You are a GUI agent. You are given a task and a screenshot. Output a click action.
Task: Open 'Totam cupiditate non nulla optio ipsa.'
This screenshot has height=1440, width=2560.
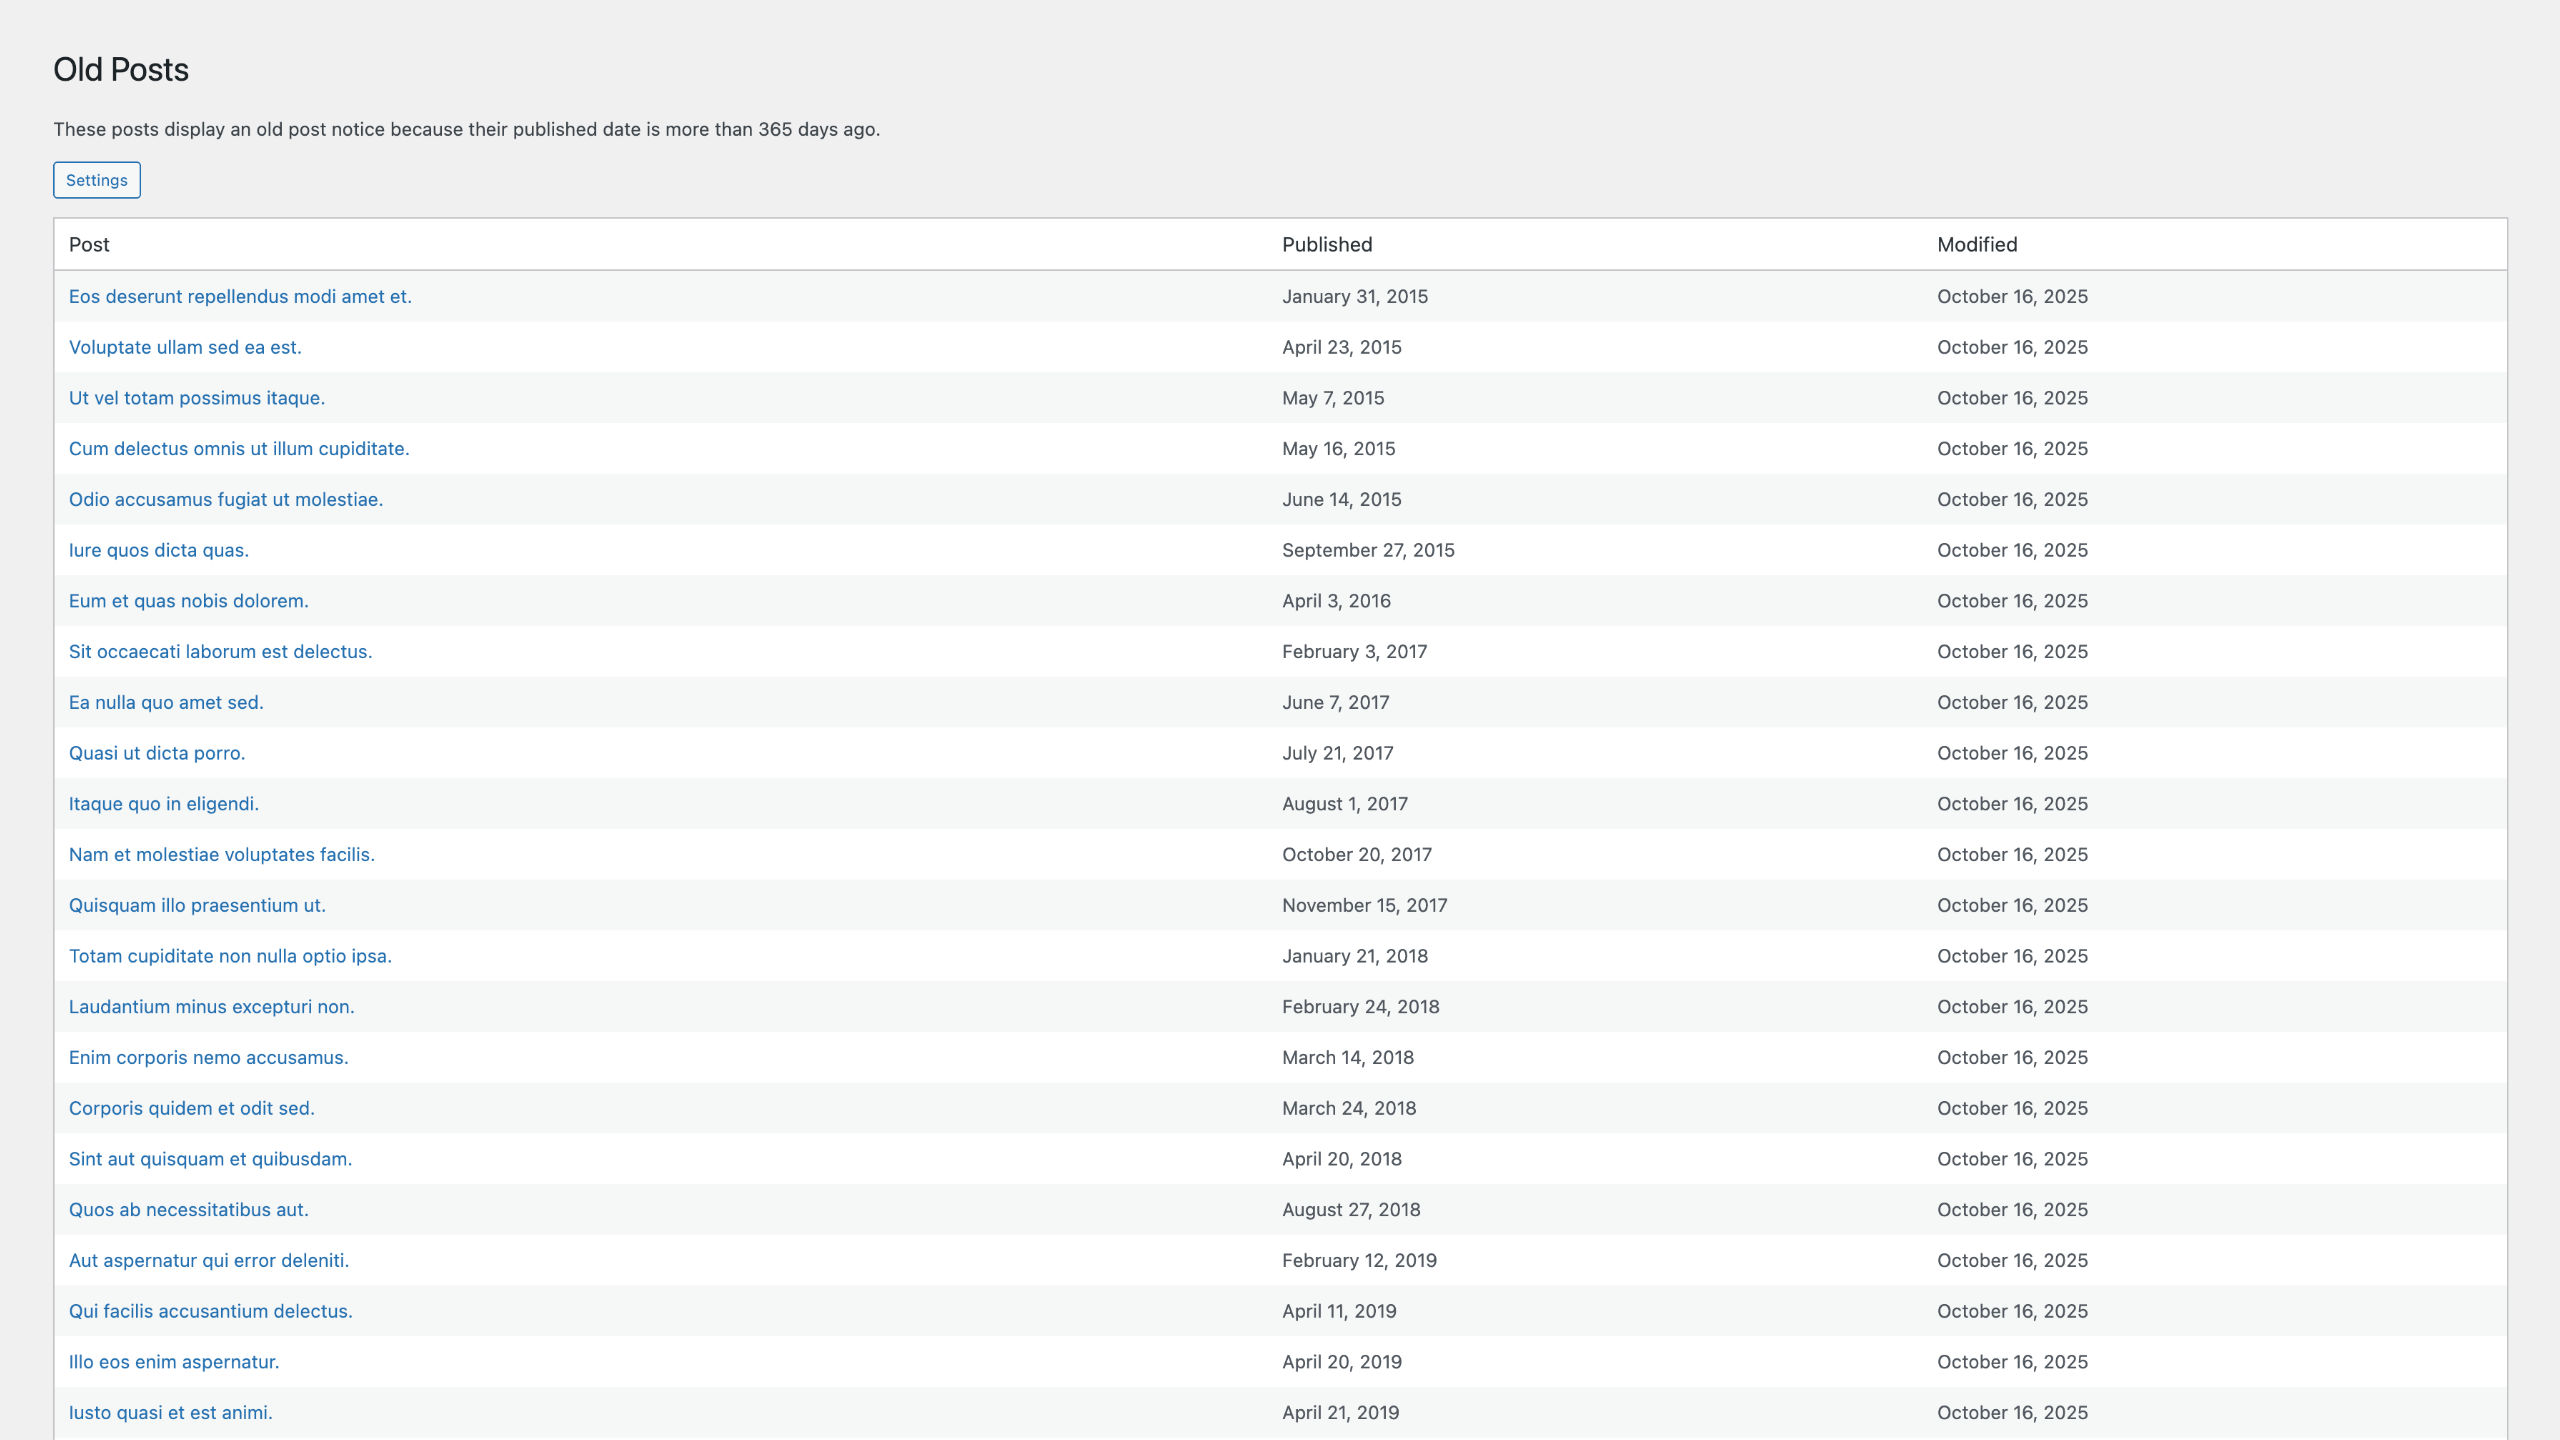click(x=230, y=956)
